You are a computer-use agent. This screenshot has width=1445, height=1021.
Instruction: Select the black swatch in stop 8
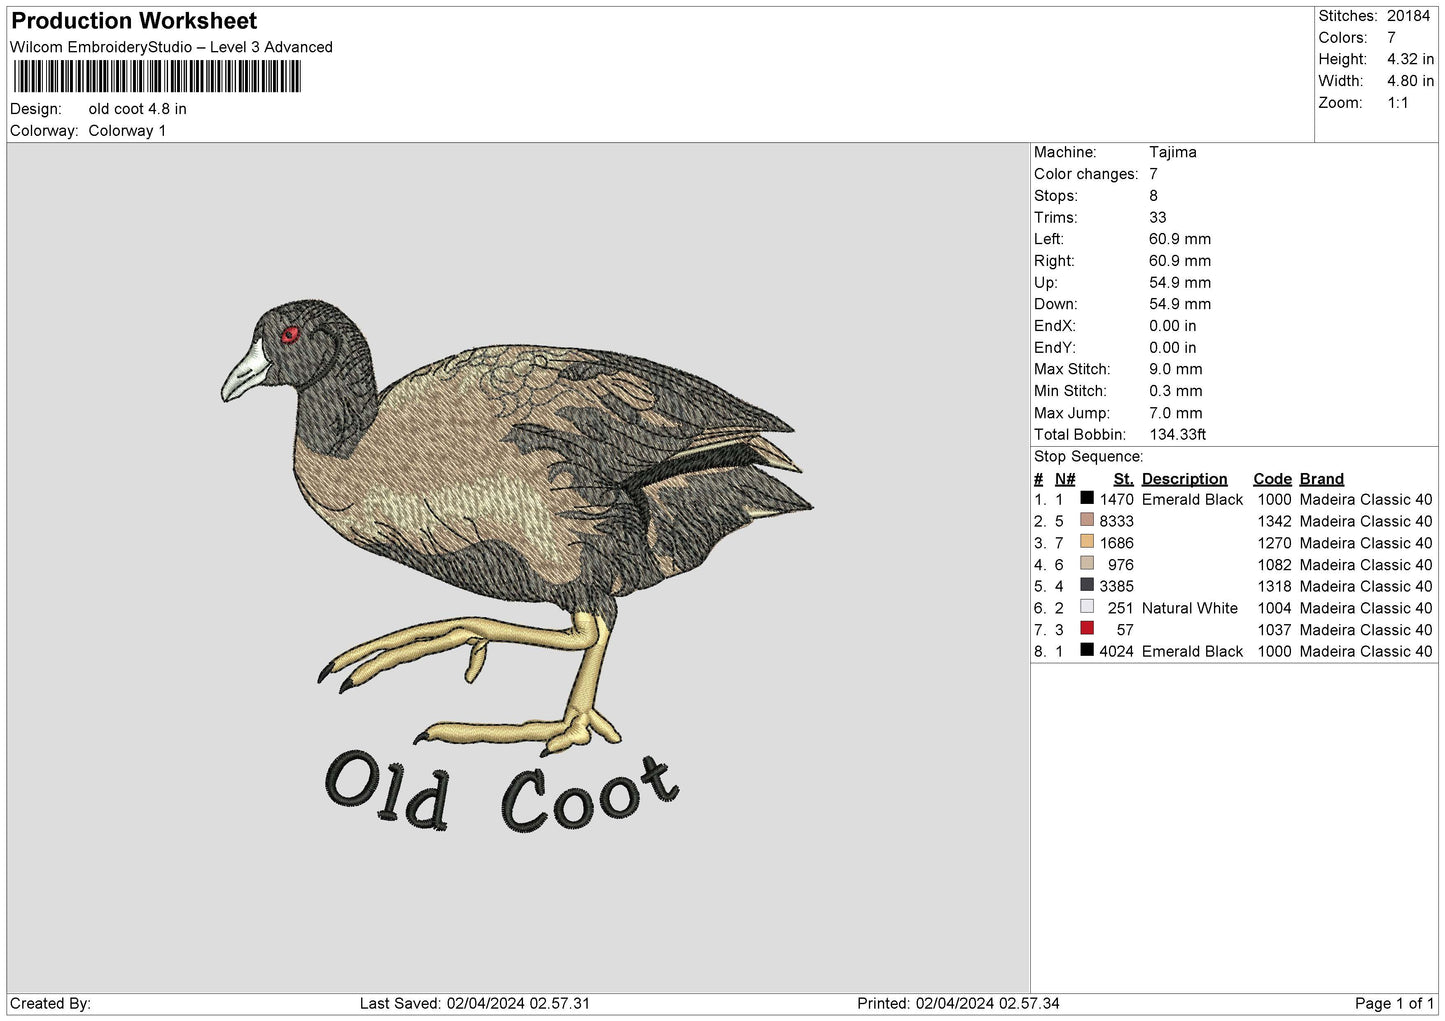1087,650
